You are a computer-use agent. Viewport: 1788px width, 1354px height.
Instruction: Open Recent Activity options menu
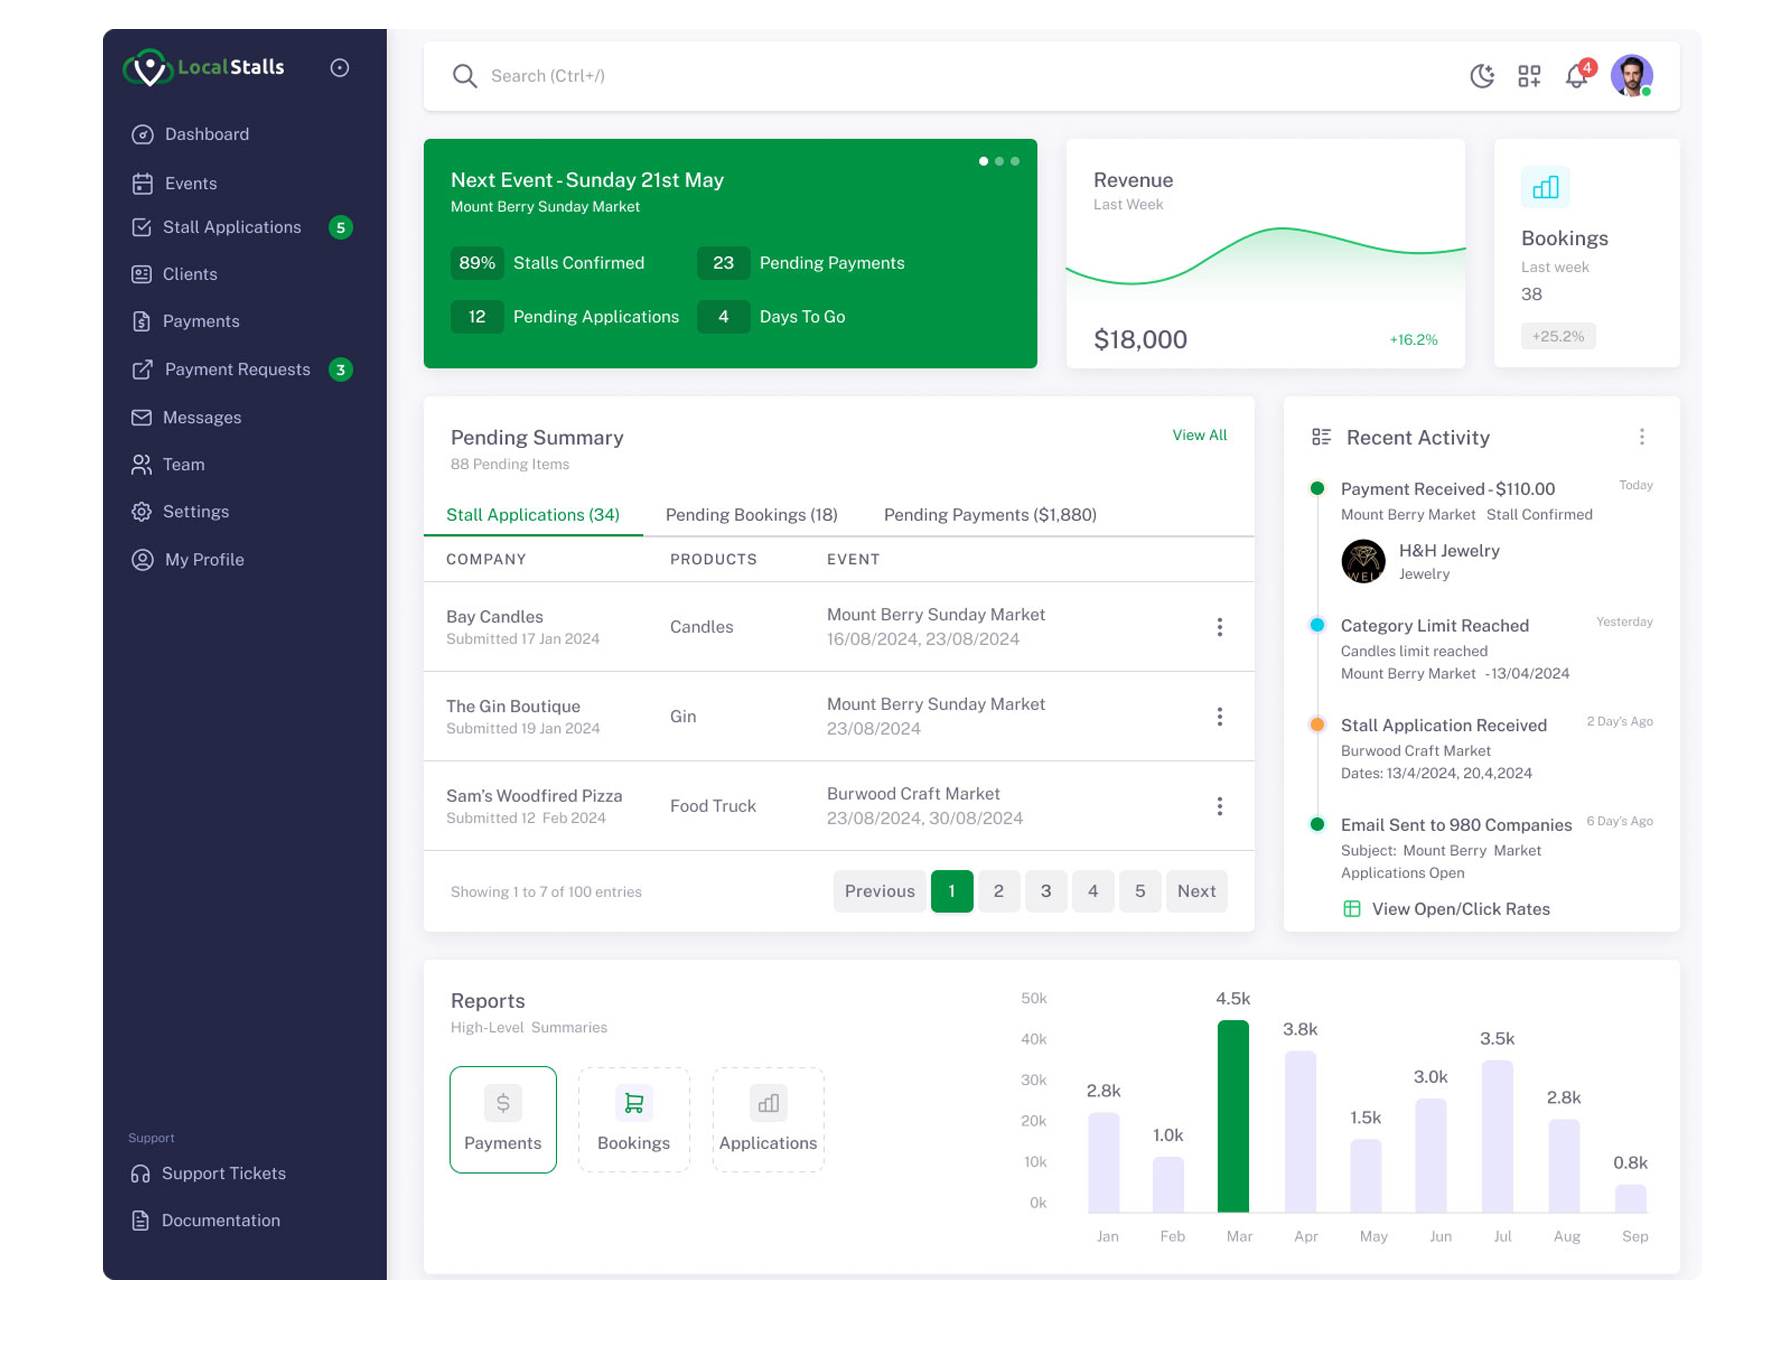click(1642, 437)
